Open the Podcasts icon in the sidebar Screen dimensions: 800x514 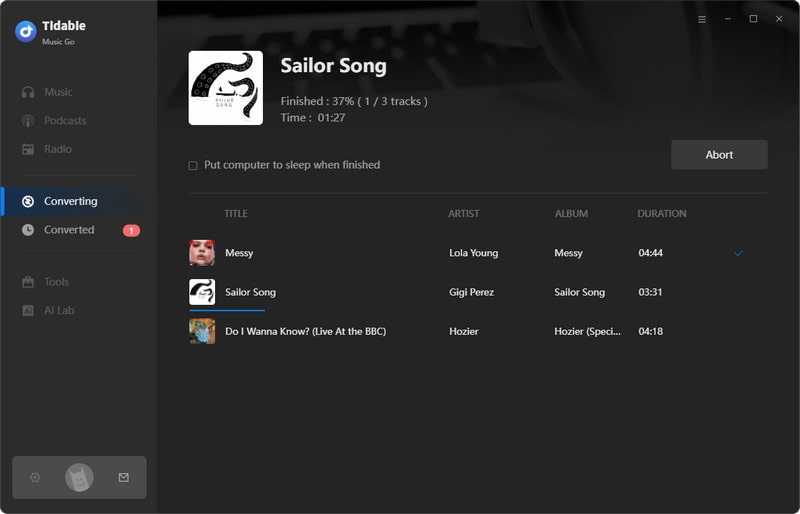coord(28,120)
